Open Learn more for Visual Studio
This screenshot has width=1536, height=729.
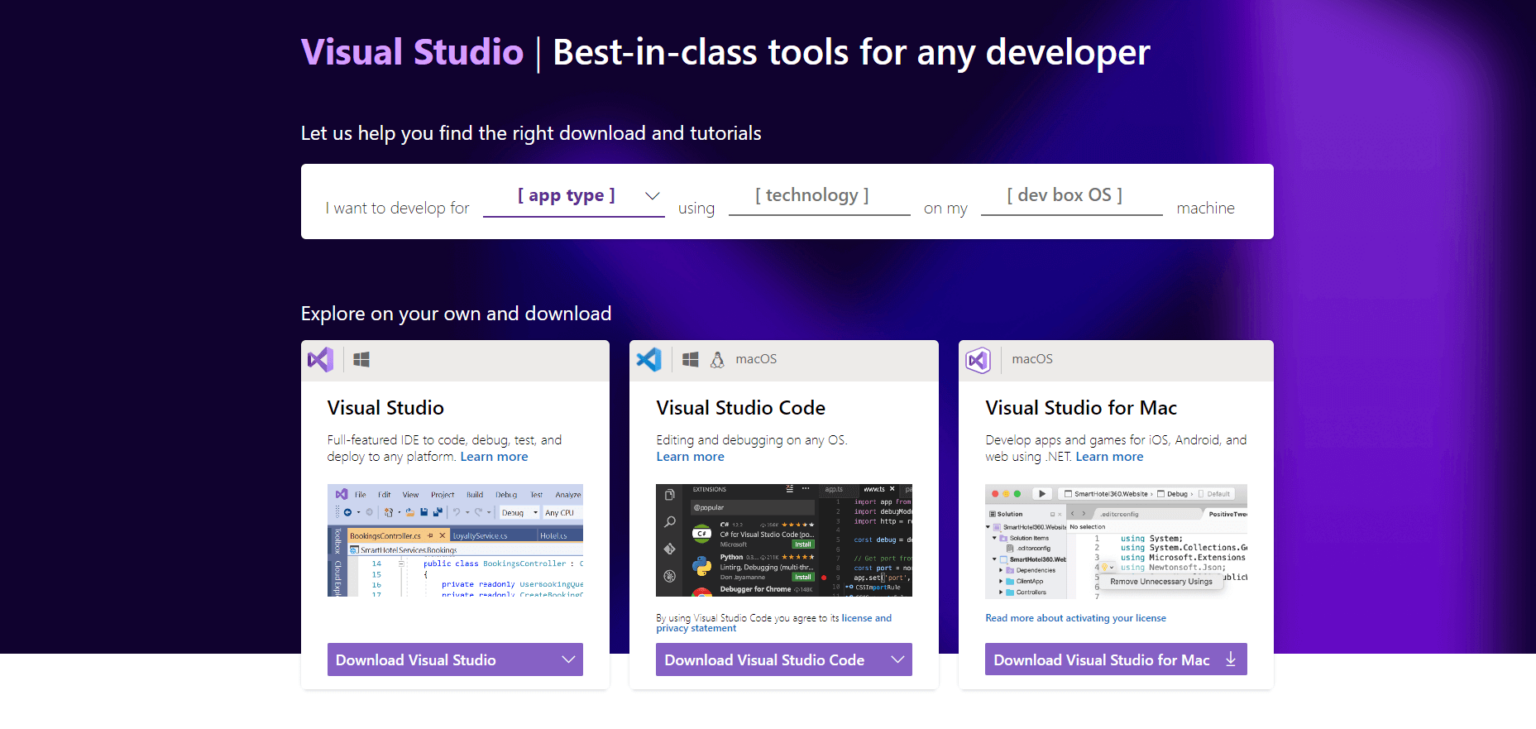click(x=494, y=456)
